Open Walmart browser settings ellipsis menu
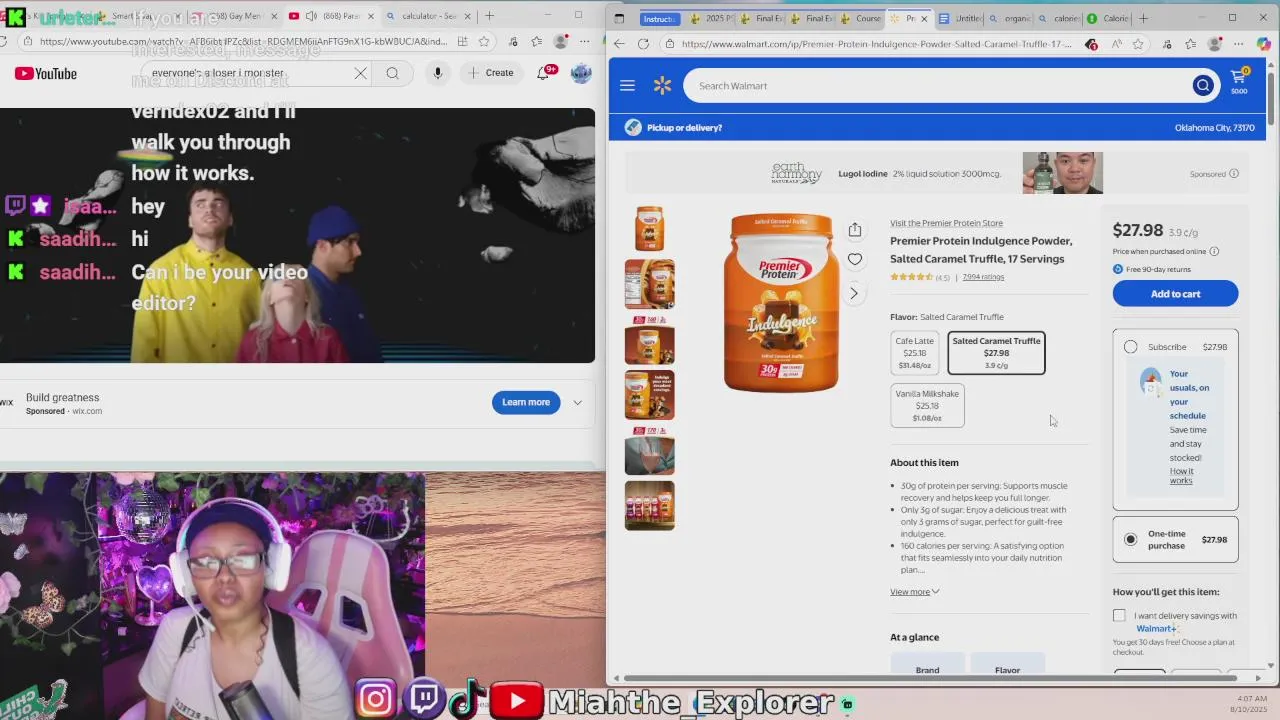 click(x=1238, y=44)
